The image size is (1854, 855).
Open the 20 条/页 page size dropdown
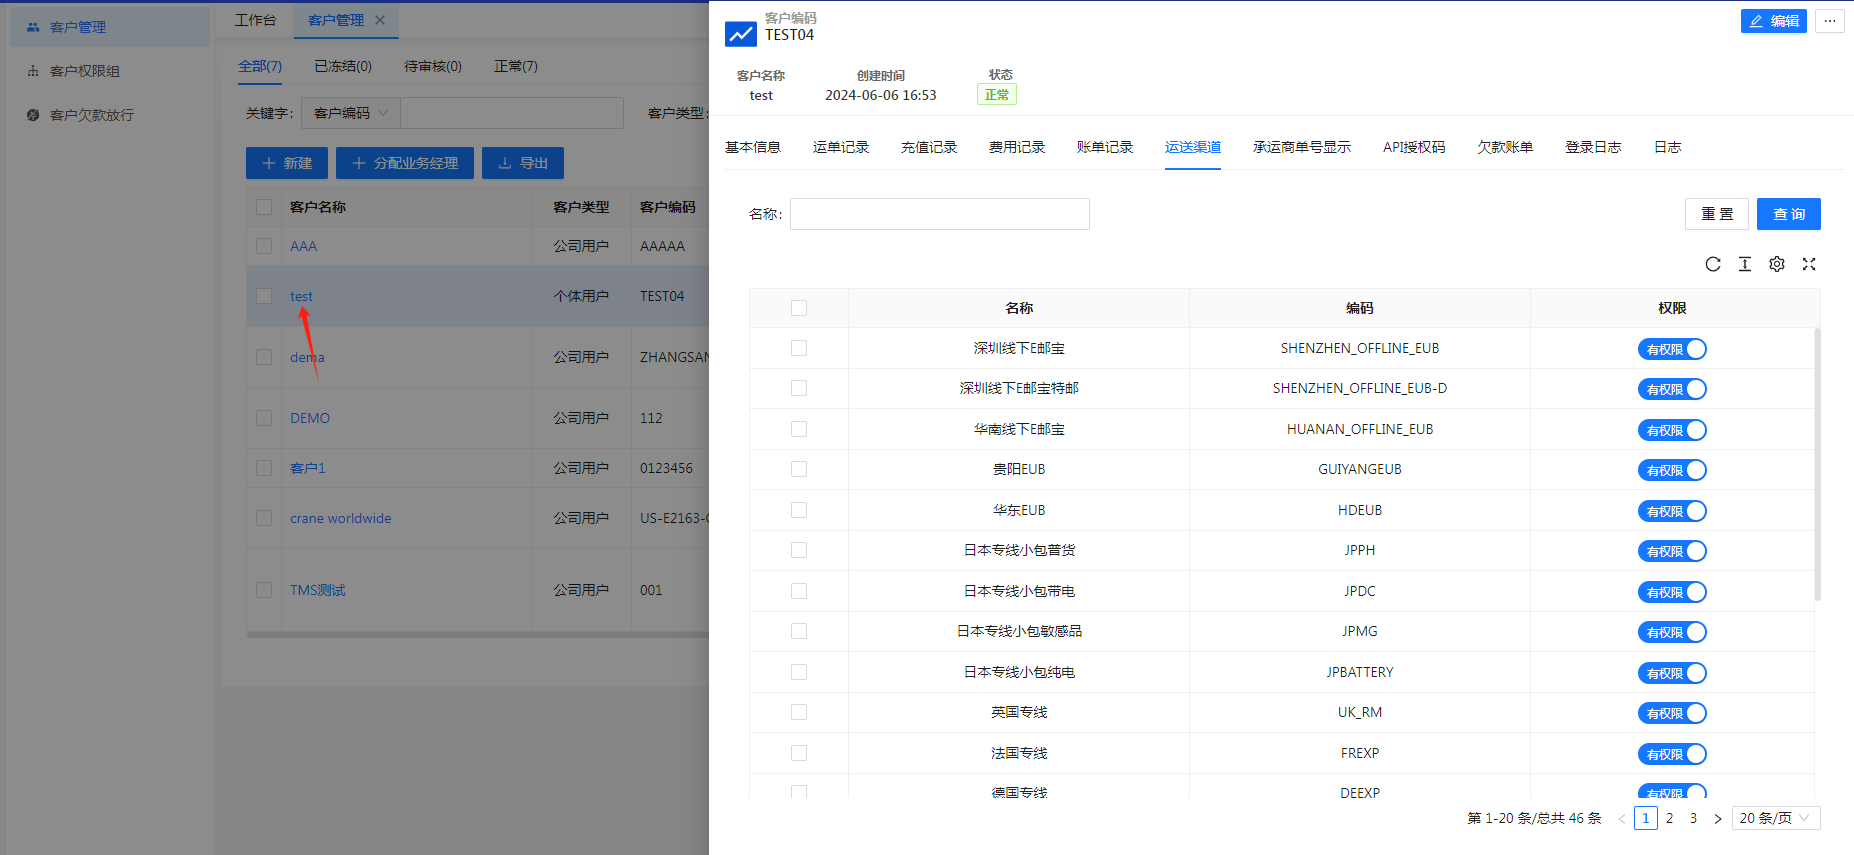(1776, 818)
